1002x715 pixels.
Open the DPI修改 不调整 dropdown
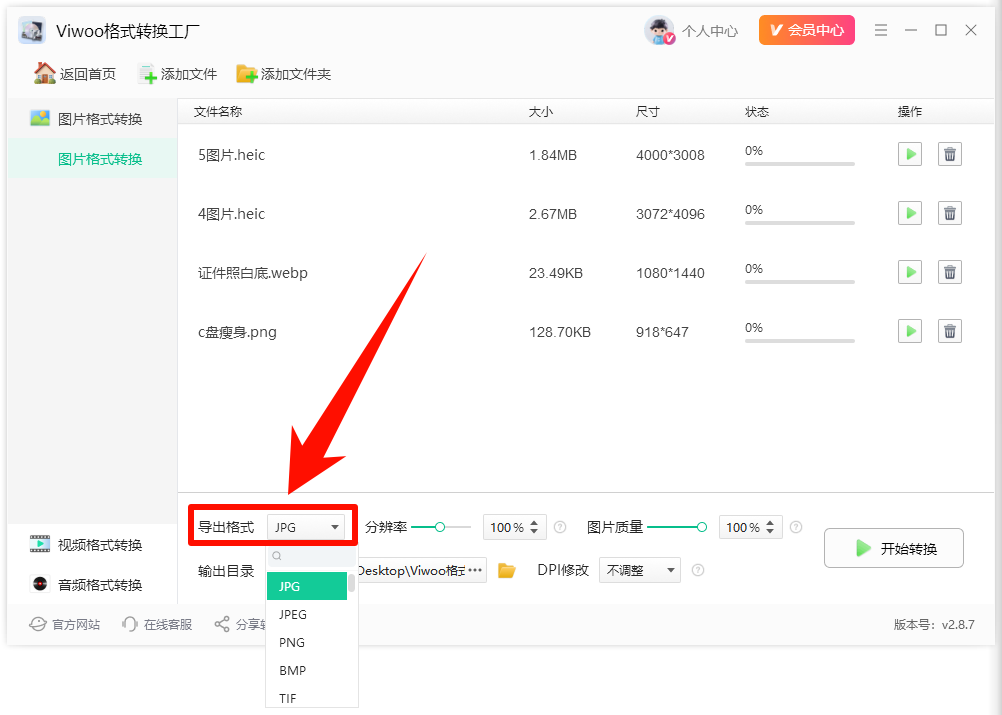coord(640,570)
